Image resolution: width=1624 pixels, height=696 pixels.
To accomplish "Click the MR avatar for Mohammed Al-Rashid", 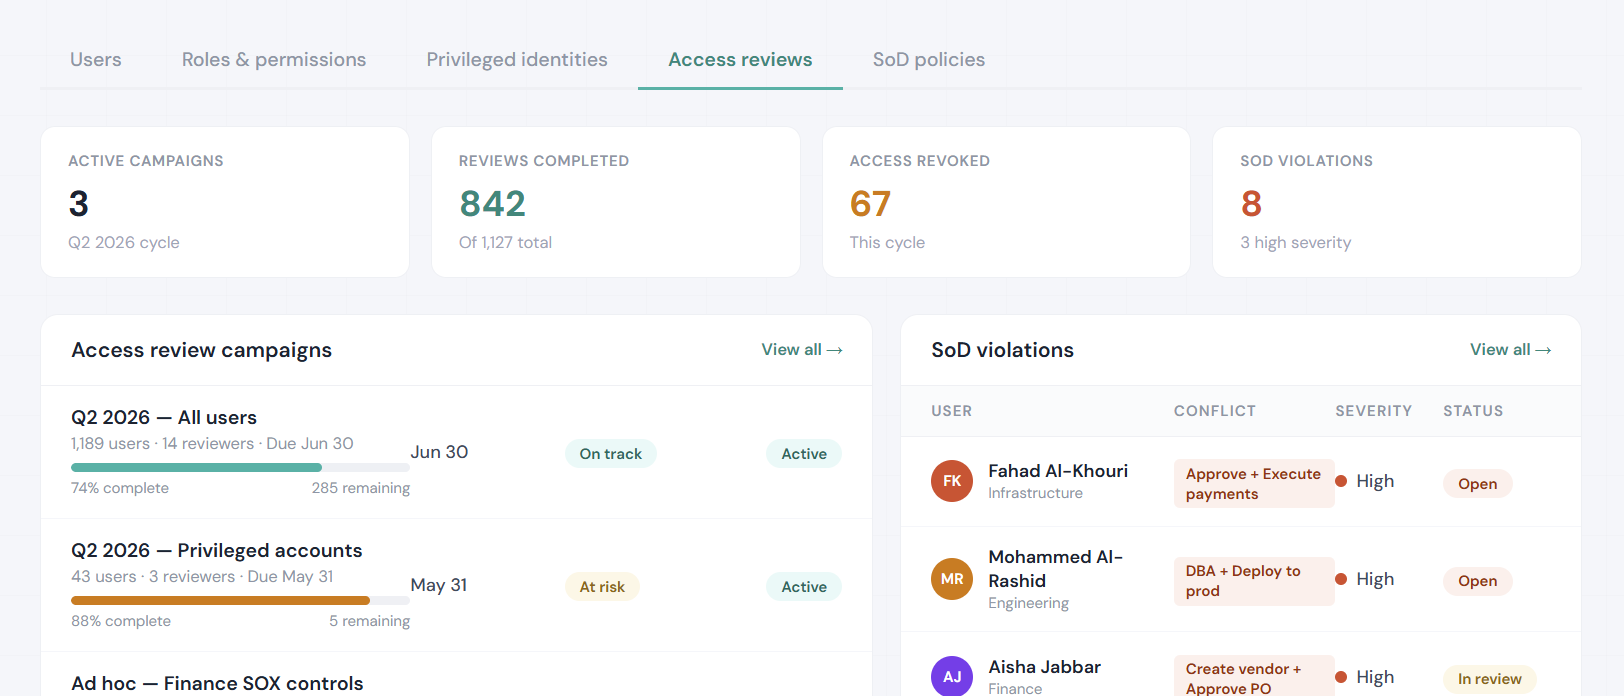I will pyautogui.click(x=952, y=579).
